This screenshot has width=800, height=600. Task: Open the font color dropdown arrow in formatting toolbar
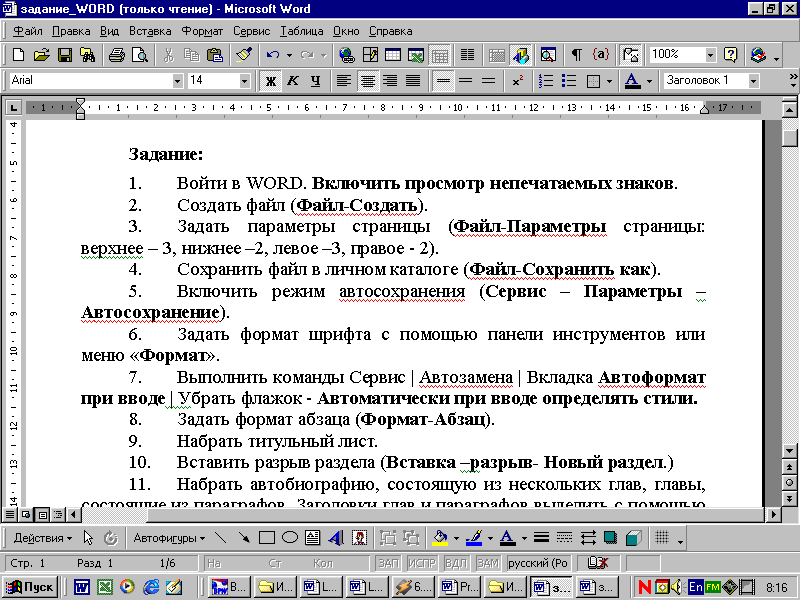649,81
